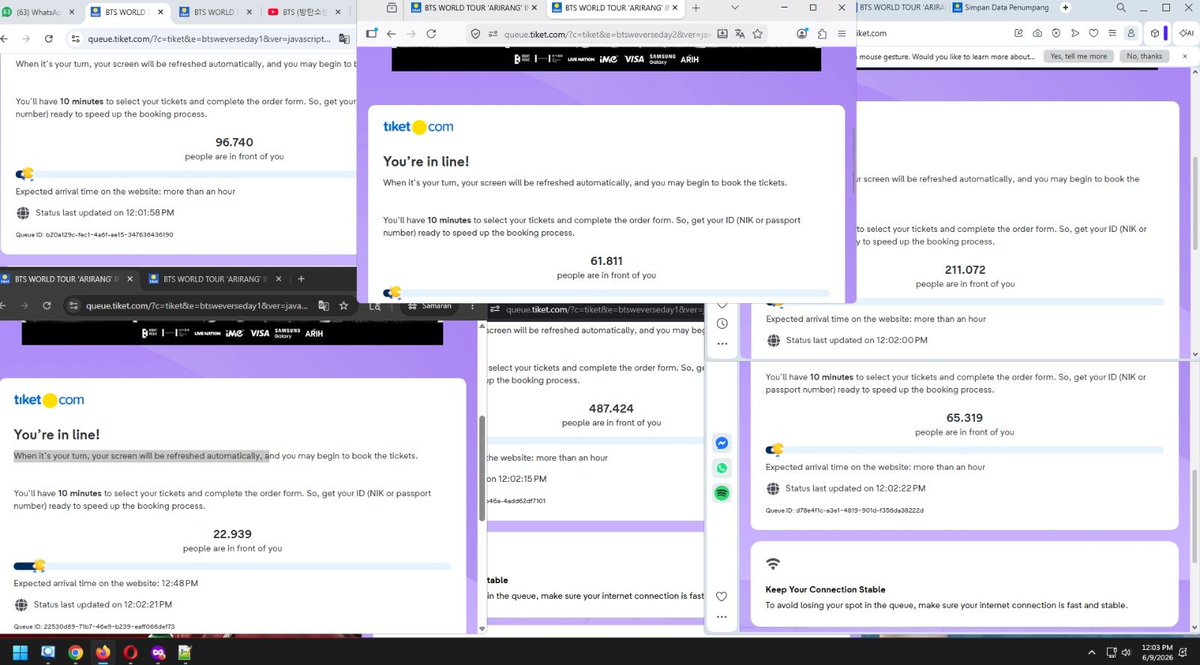
Task: Click shield tracking protection icon in Firefox
Action: [476, 33]
